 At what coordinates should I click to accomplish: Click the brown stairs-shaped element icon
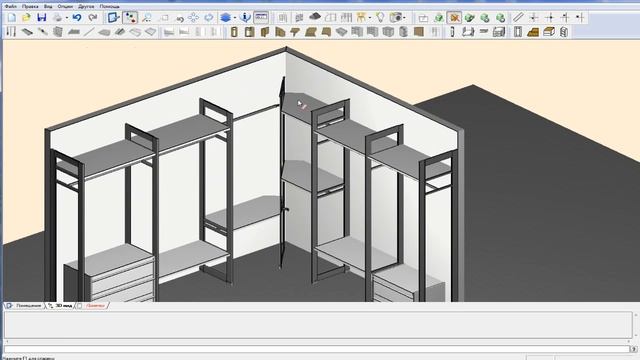click(x=533, y=32)
